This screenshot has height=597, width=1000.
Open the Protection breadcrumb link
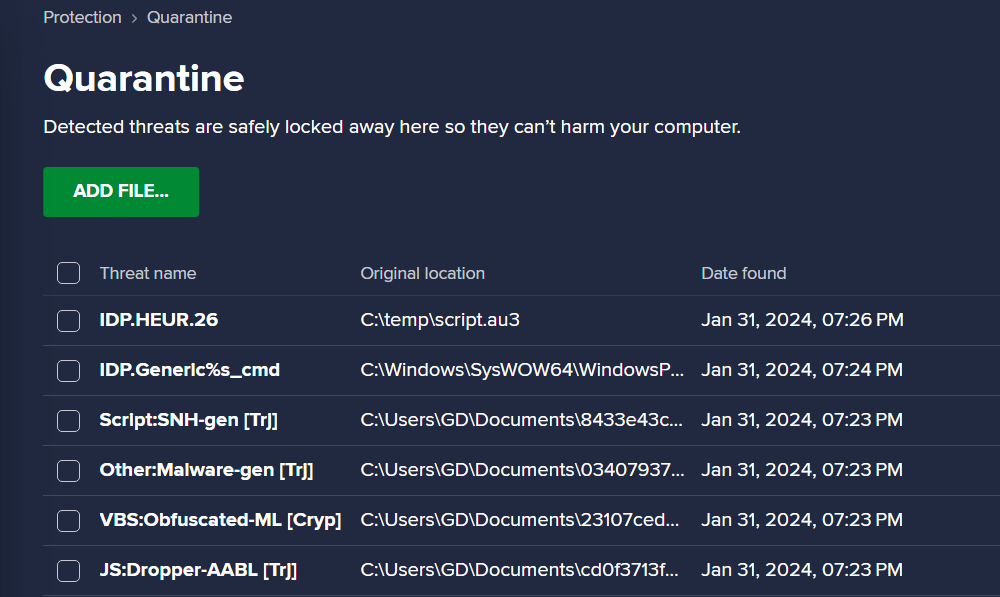click(x=82, y=17)
